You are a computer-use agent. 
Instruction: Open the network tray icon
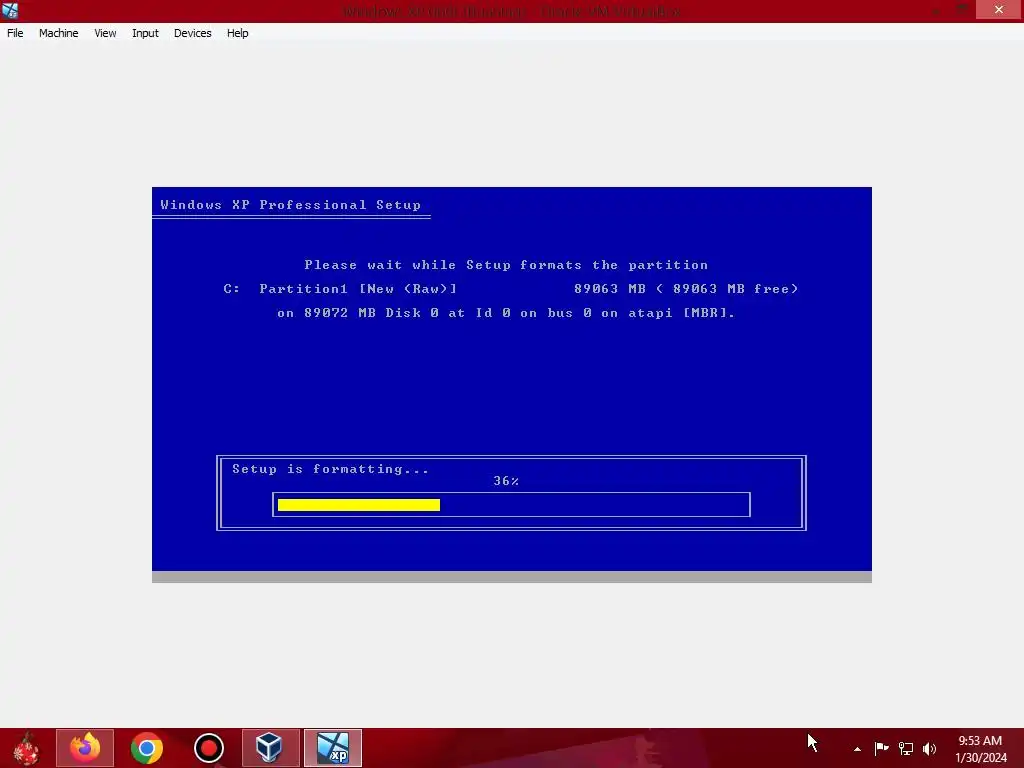coord(906,748)
